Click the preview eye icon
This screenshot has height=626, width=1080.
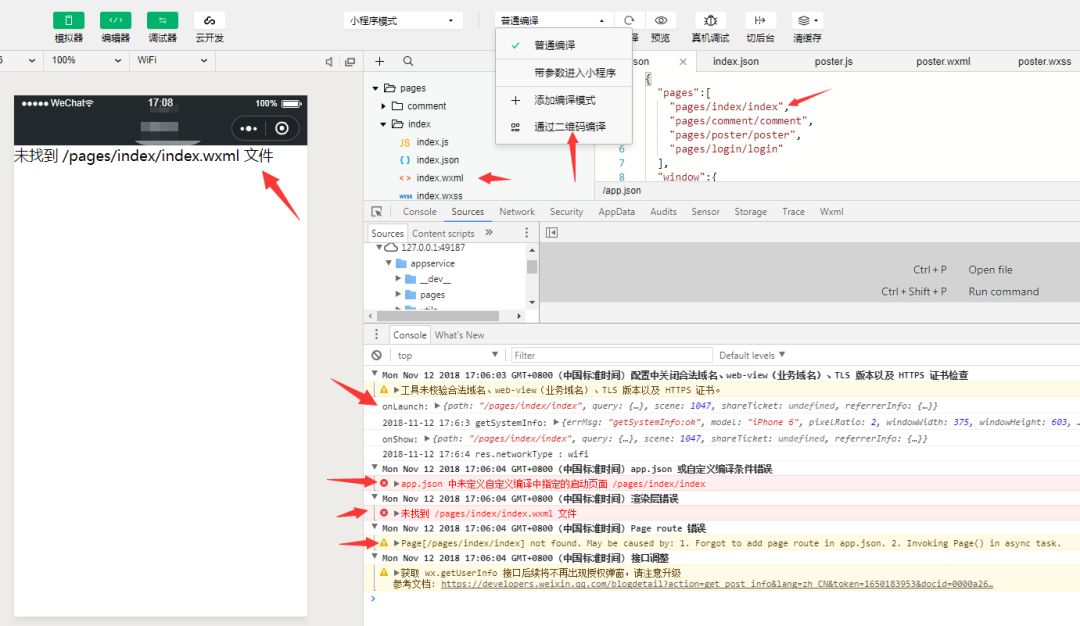tap(661, 21)
